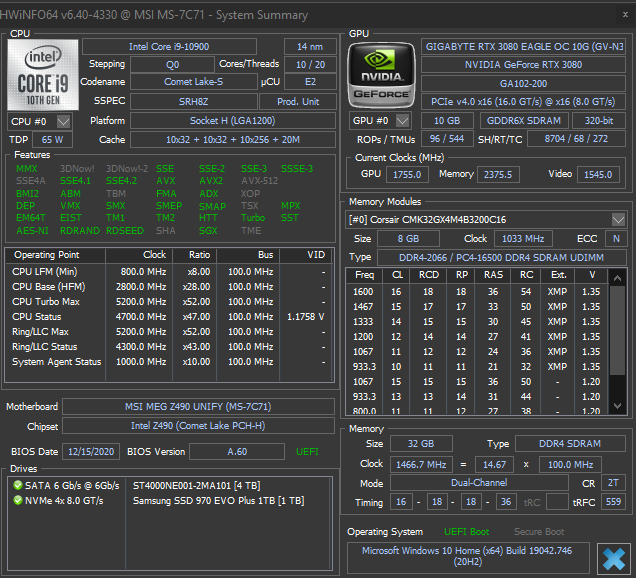Viewport: 636px width, 578px height.
Task: Click the GDDR6X SDRAM field
Action: (x=524, y=120)
